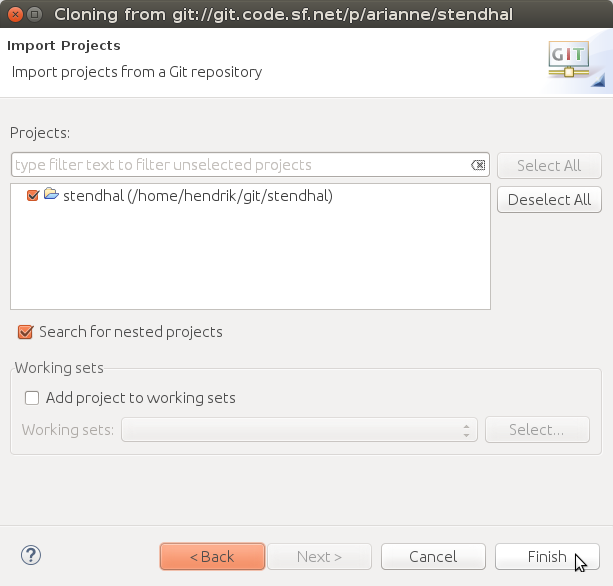Click the Next button
613x586 pixels.
(x=319, y=557)
